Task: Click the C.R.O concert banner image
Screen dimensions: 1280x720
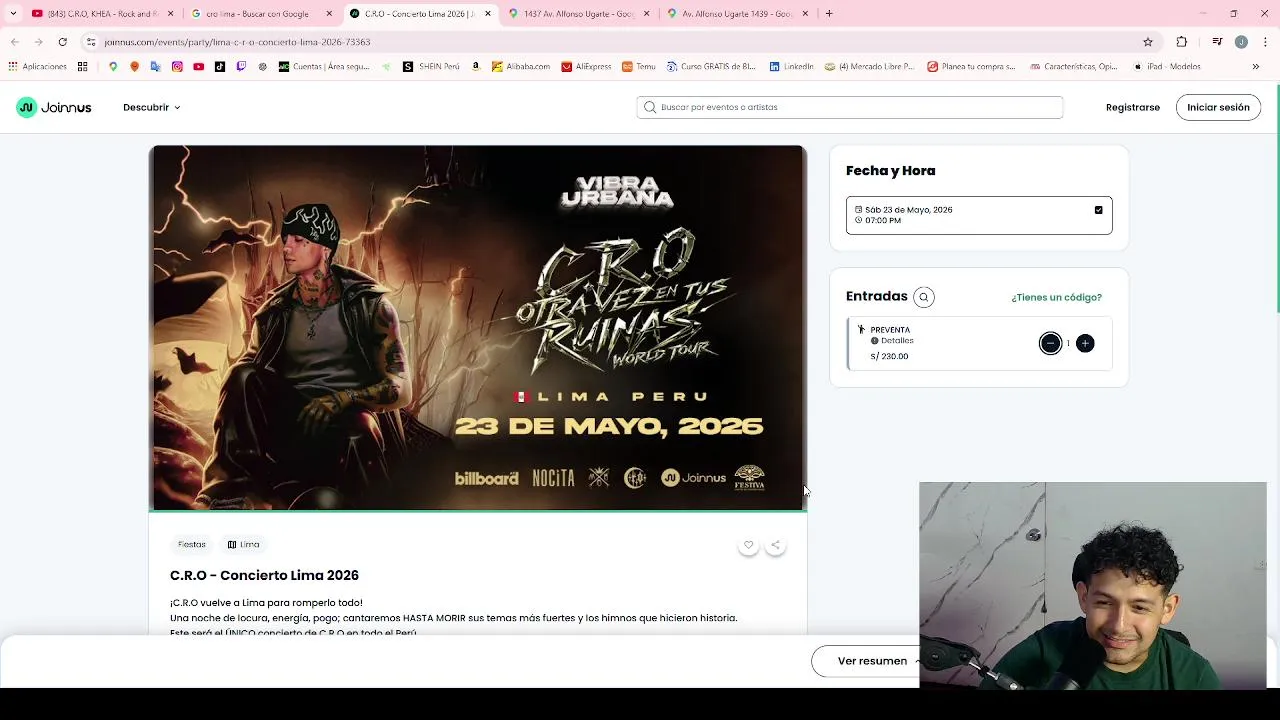Action: (478, 328)
